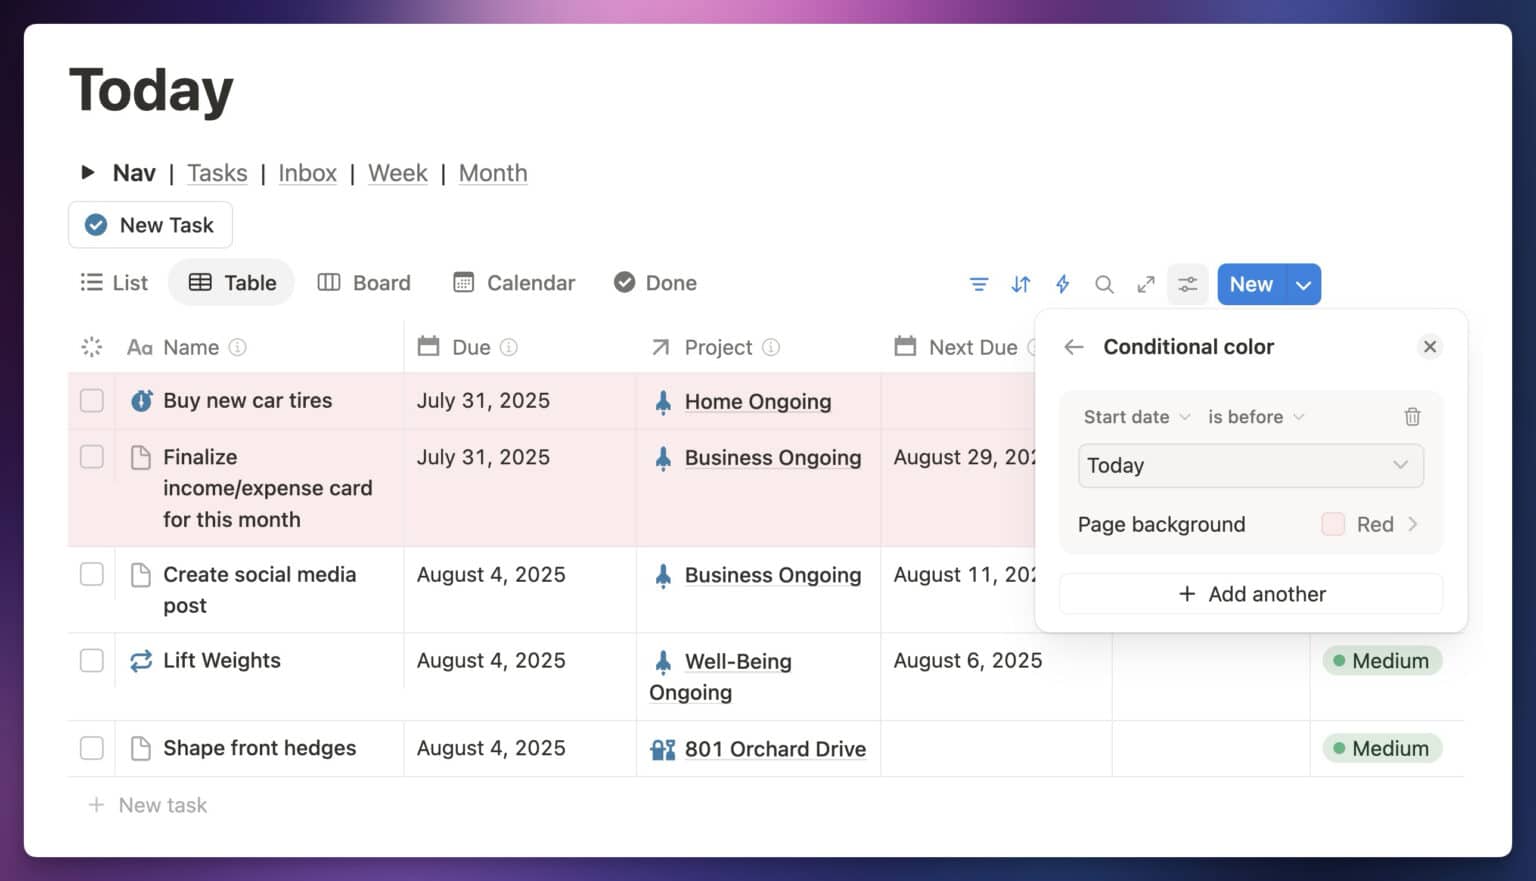This screenshot has height=881, width=1536.
Task: Open the New button dropdown chevron
Action: click(1303, 284)
